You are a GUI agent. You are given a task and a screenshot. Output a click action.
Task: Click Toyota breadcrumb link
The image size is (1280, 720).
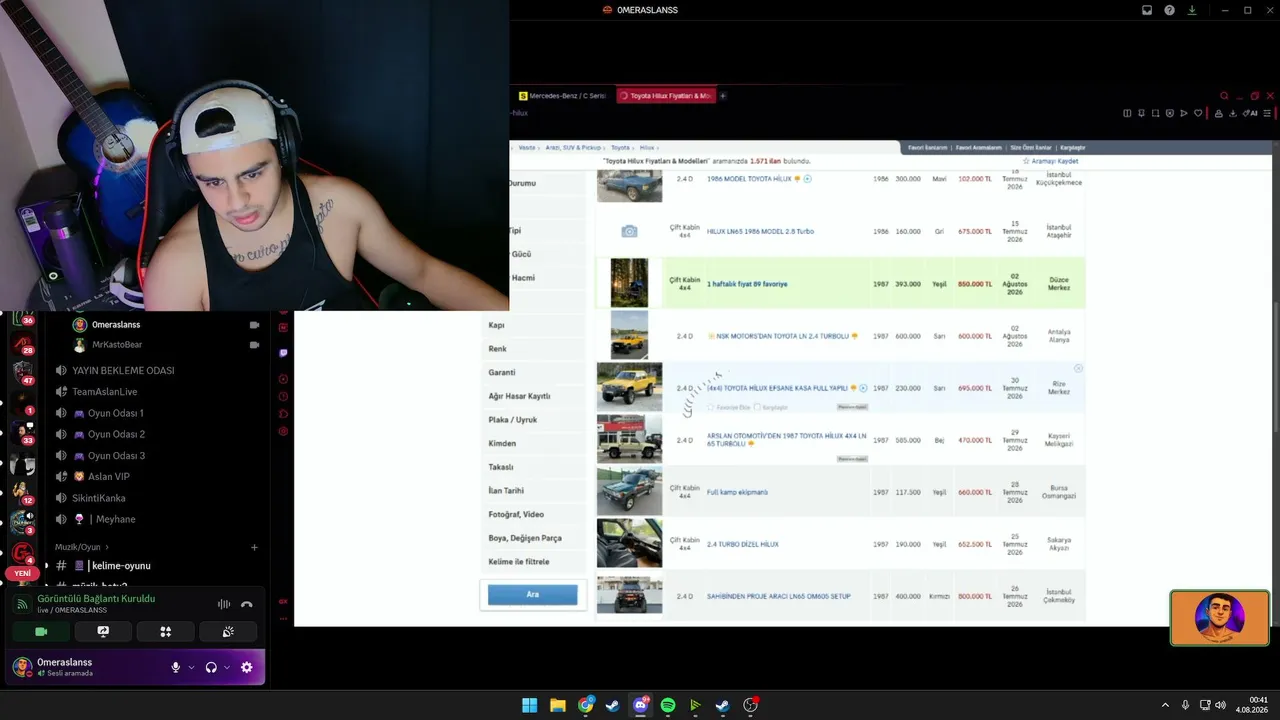click(621, 148)
